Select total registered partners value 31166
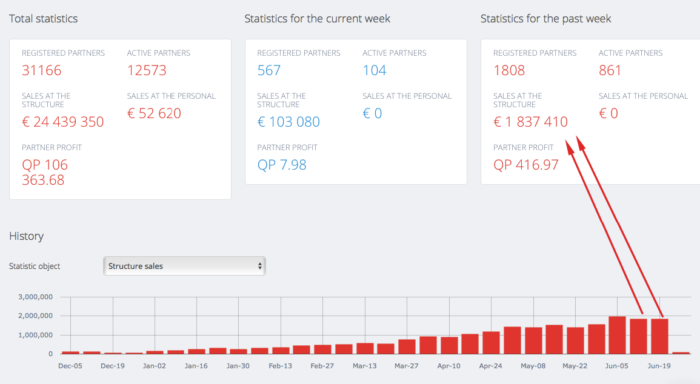Screen dimensions: 700x384 point(42,71)
